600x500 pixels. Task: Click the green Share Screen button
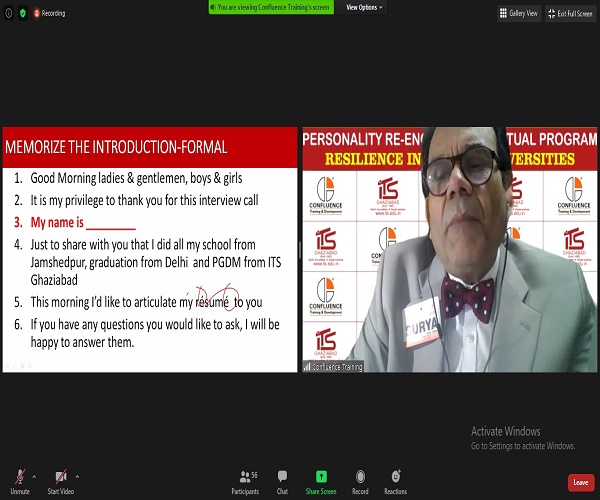(x=321, y=482)
